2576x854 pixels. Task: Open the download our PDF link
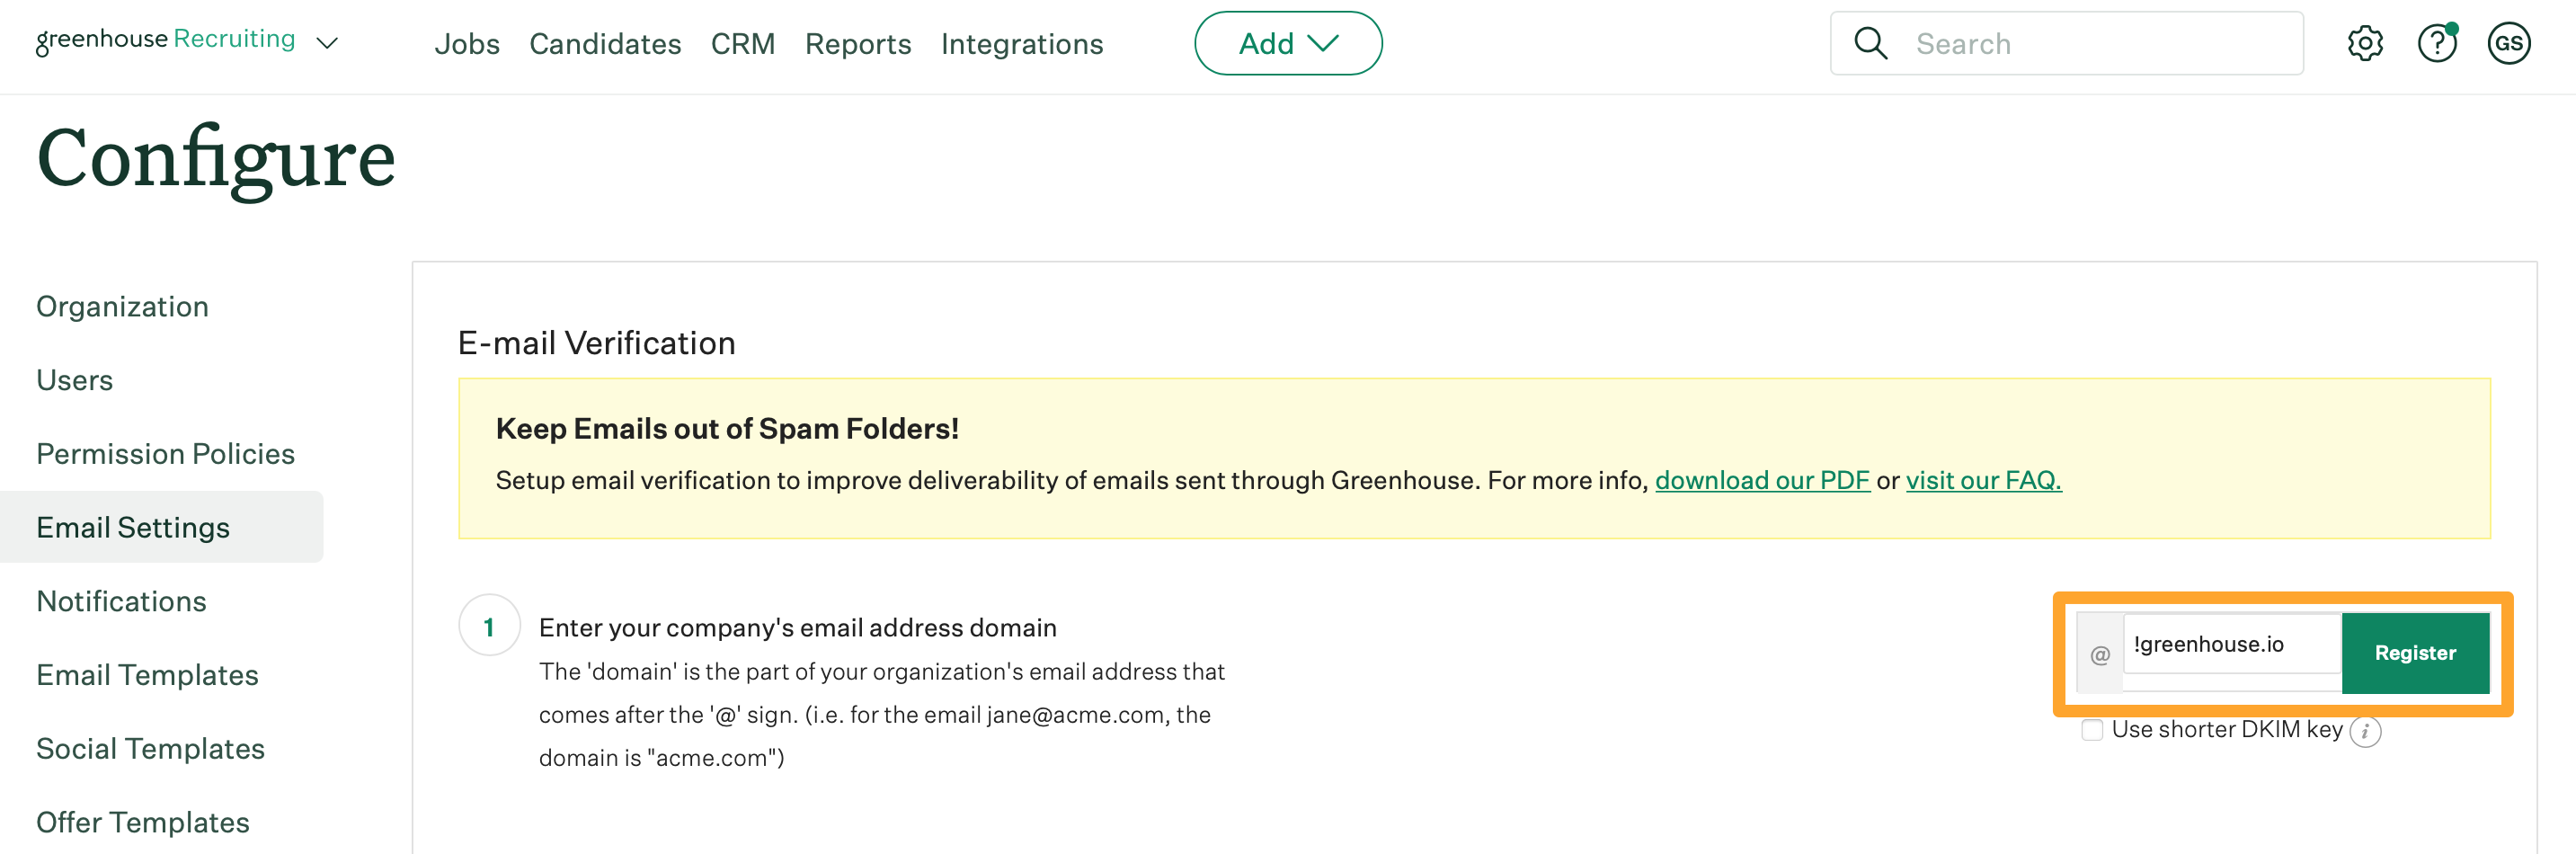click(1762, 481)
